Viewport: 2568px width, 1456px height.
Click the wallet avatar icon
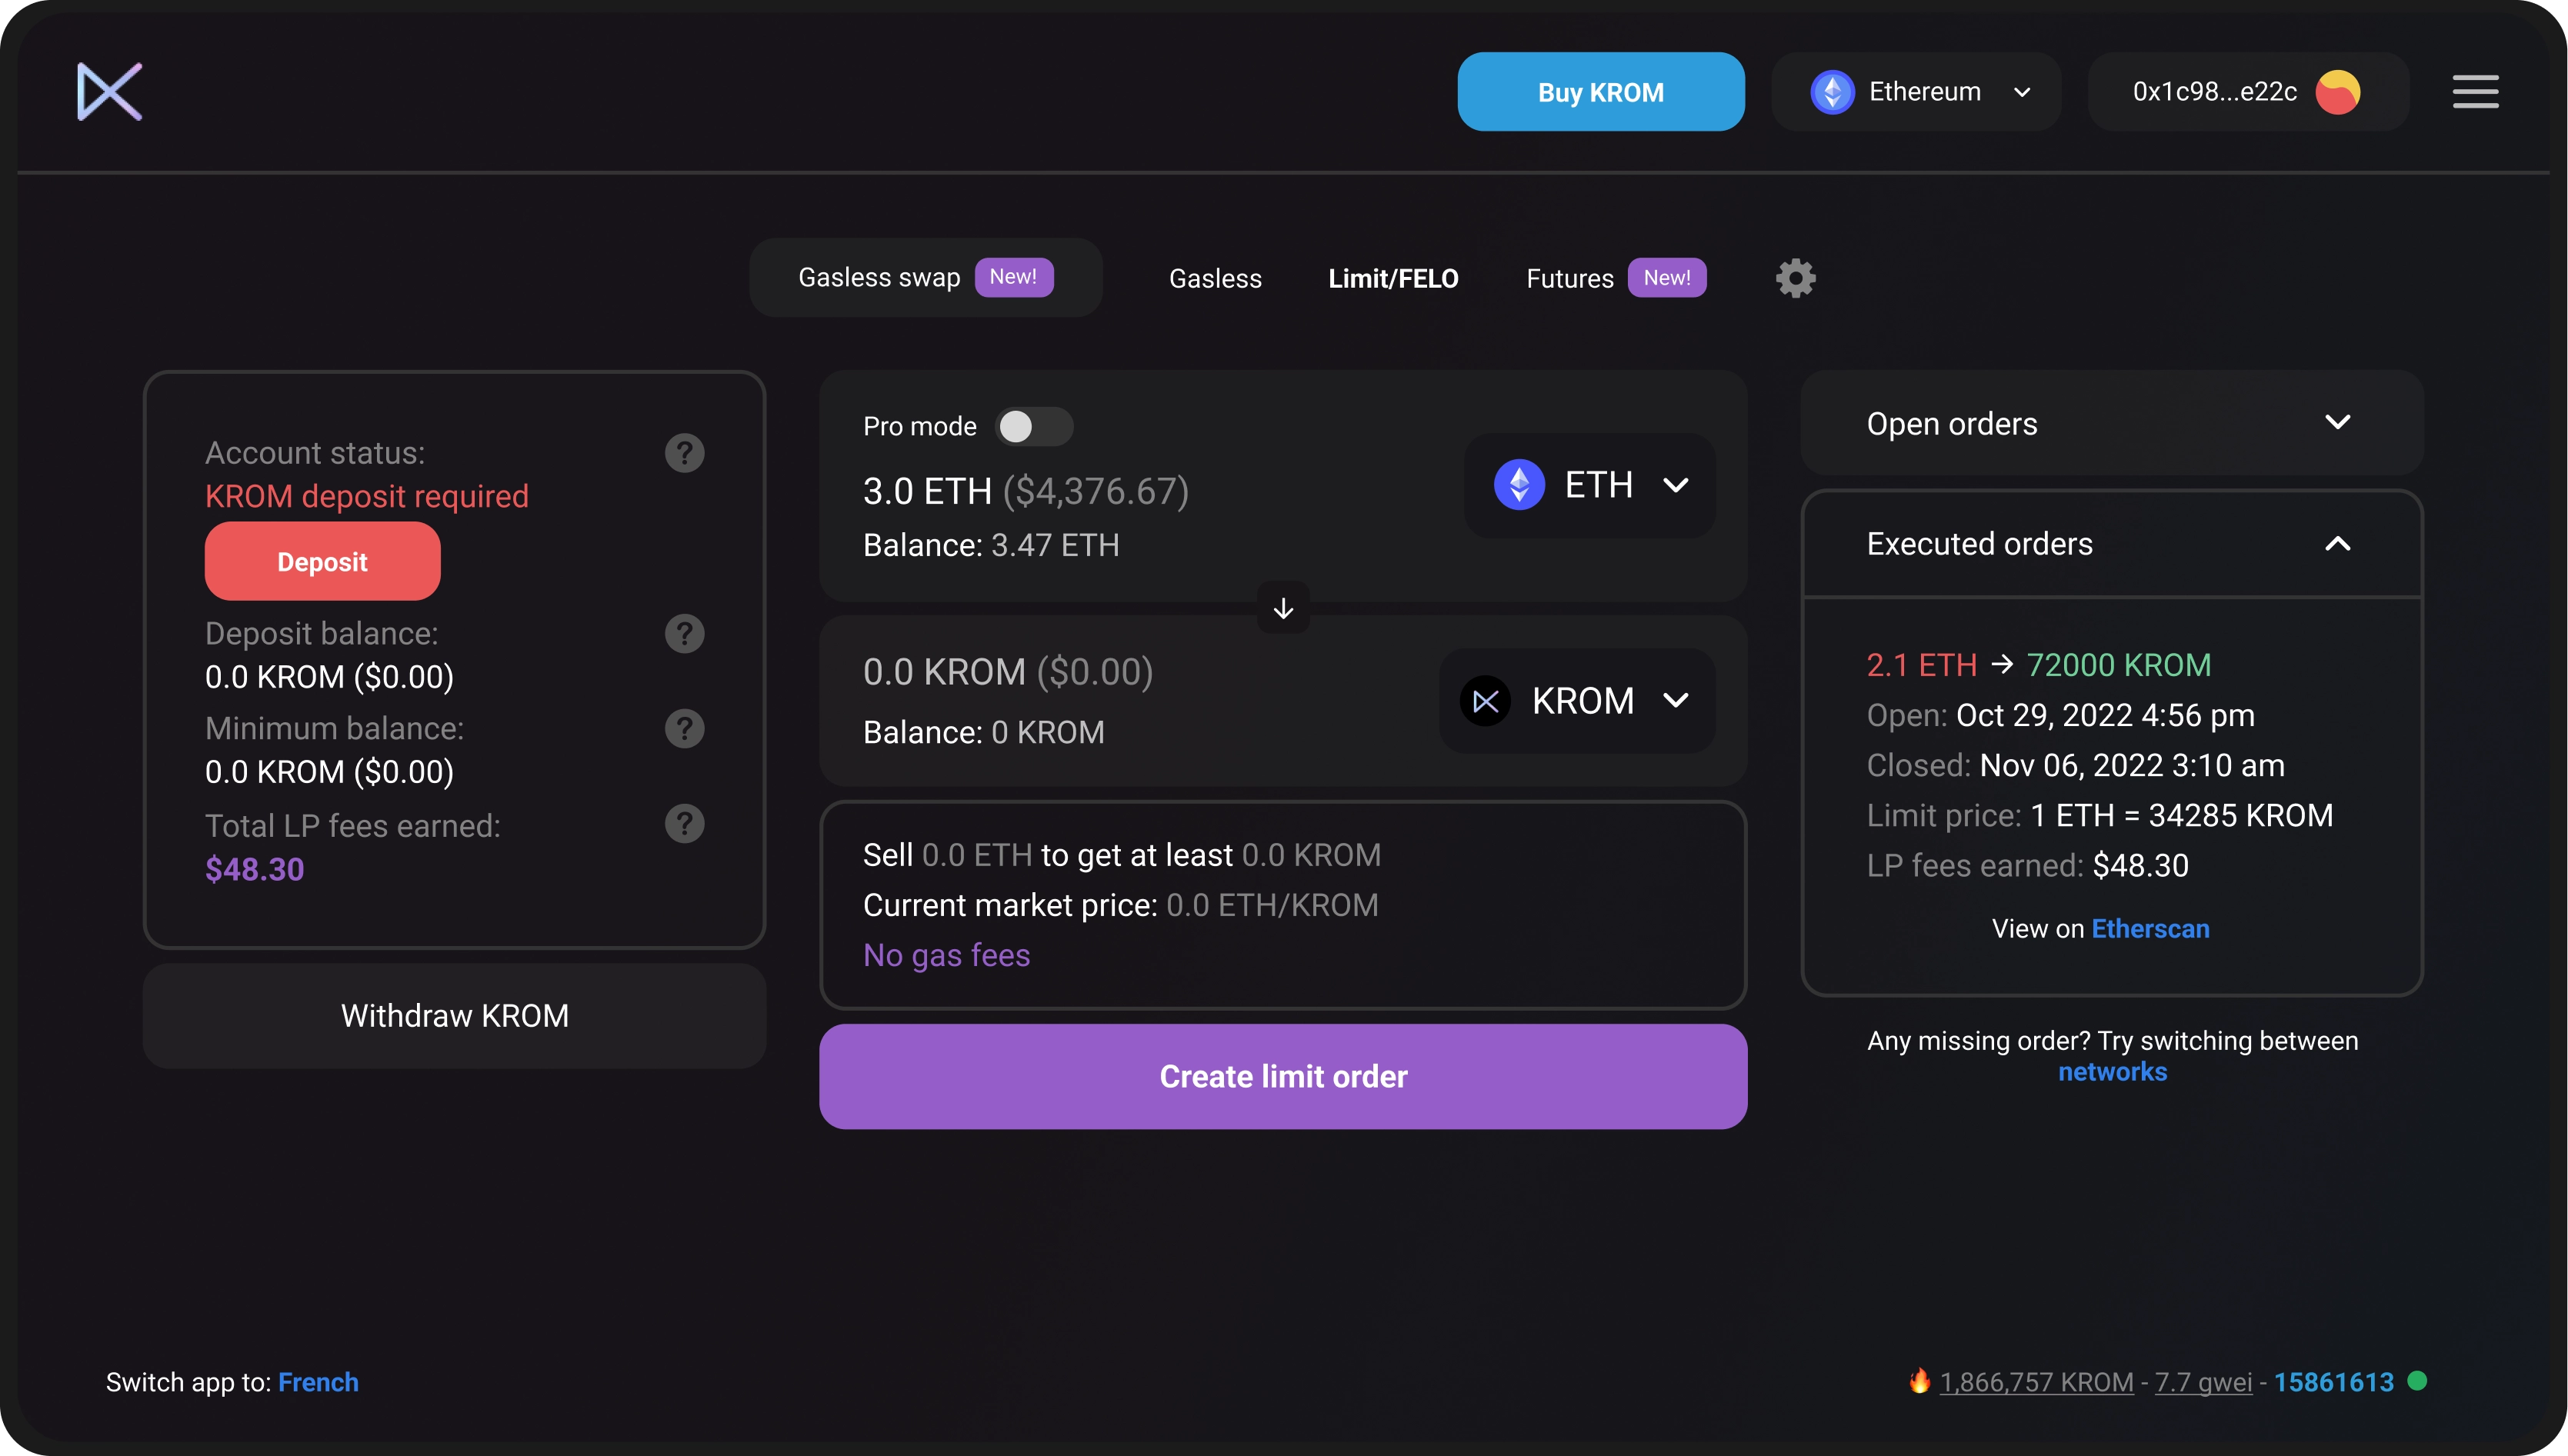[x=2337, y=92]
